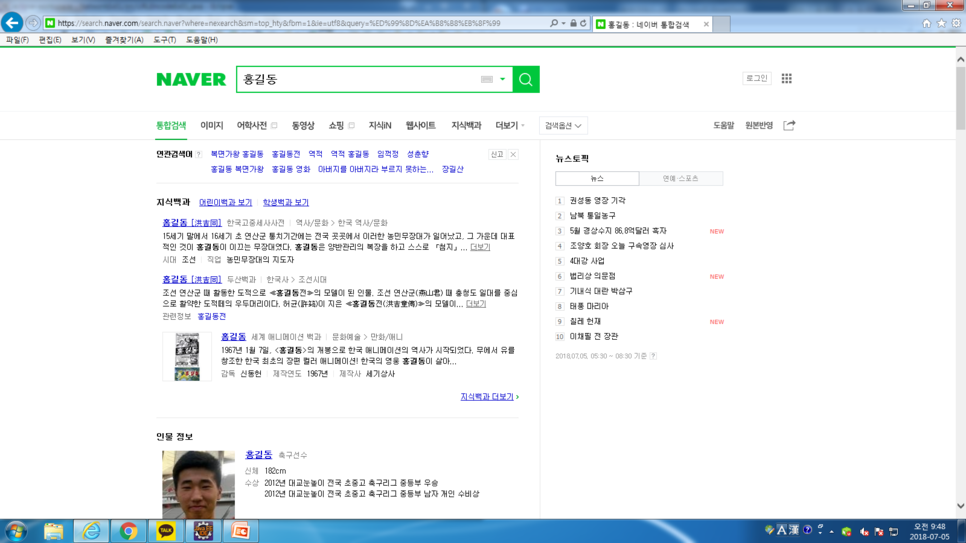Open the Naver services grid icon
Image resolution: width=966 pixels, height=543 pixels.
click(787, 78)
